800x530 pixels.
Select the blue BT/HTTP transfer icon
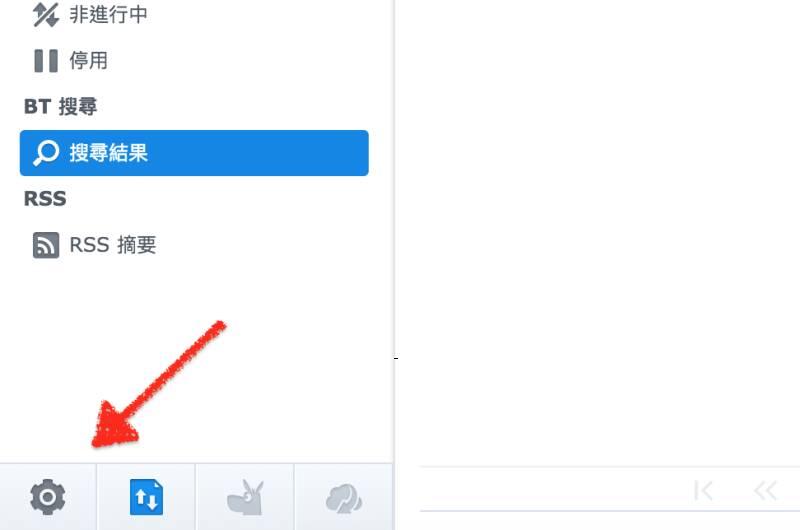pos(146,497)
